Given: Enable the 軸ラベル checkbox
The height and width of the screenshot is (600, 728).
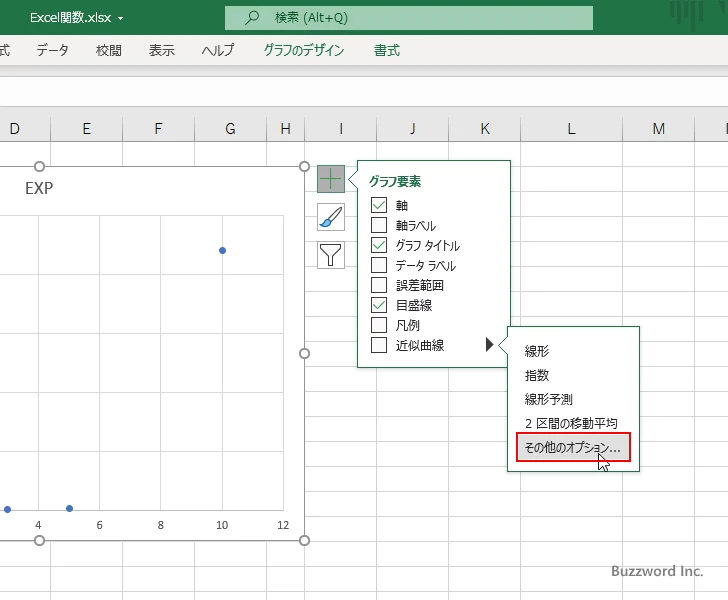Looking at the screenshot, I should [x=379, y=225].
